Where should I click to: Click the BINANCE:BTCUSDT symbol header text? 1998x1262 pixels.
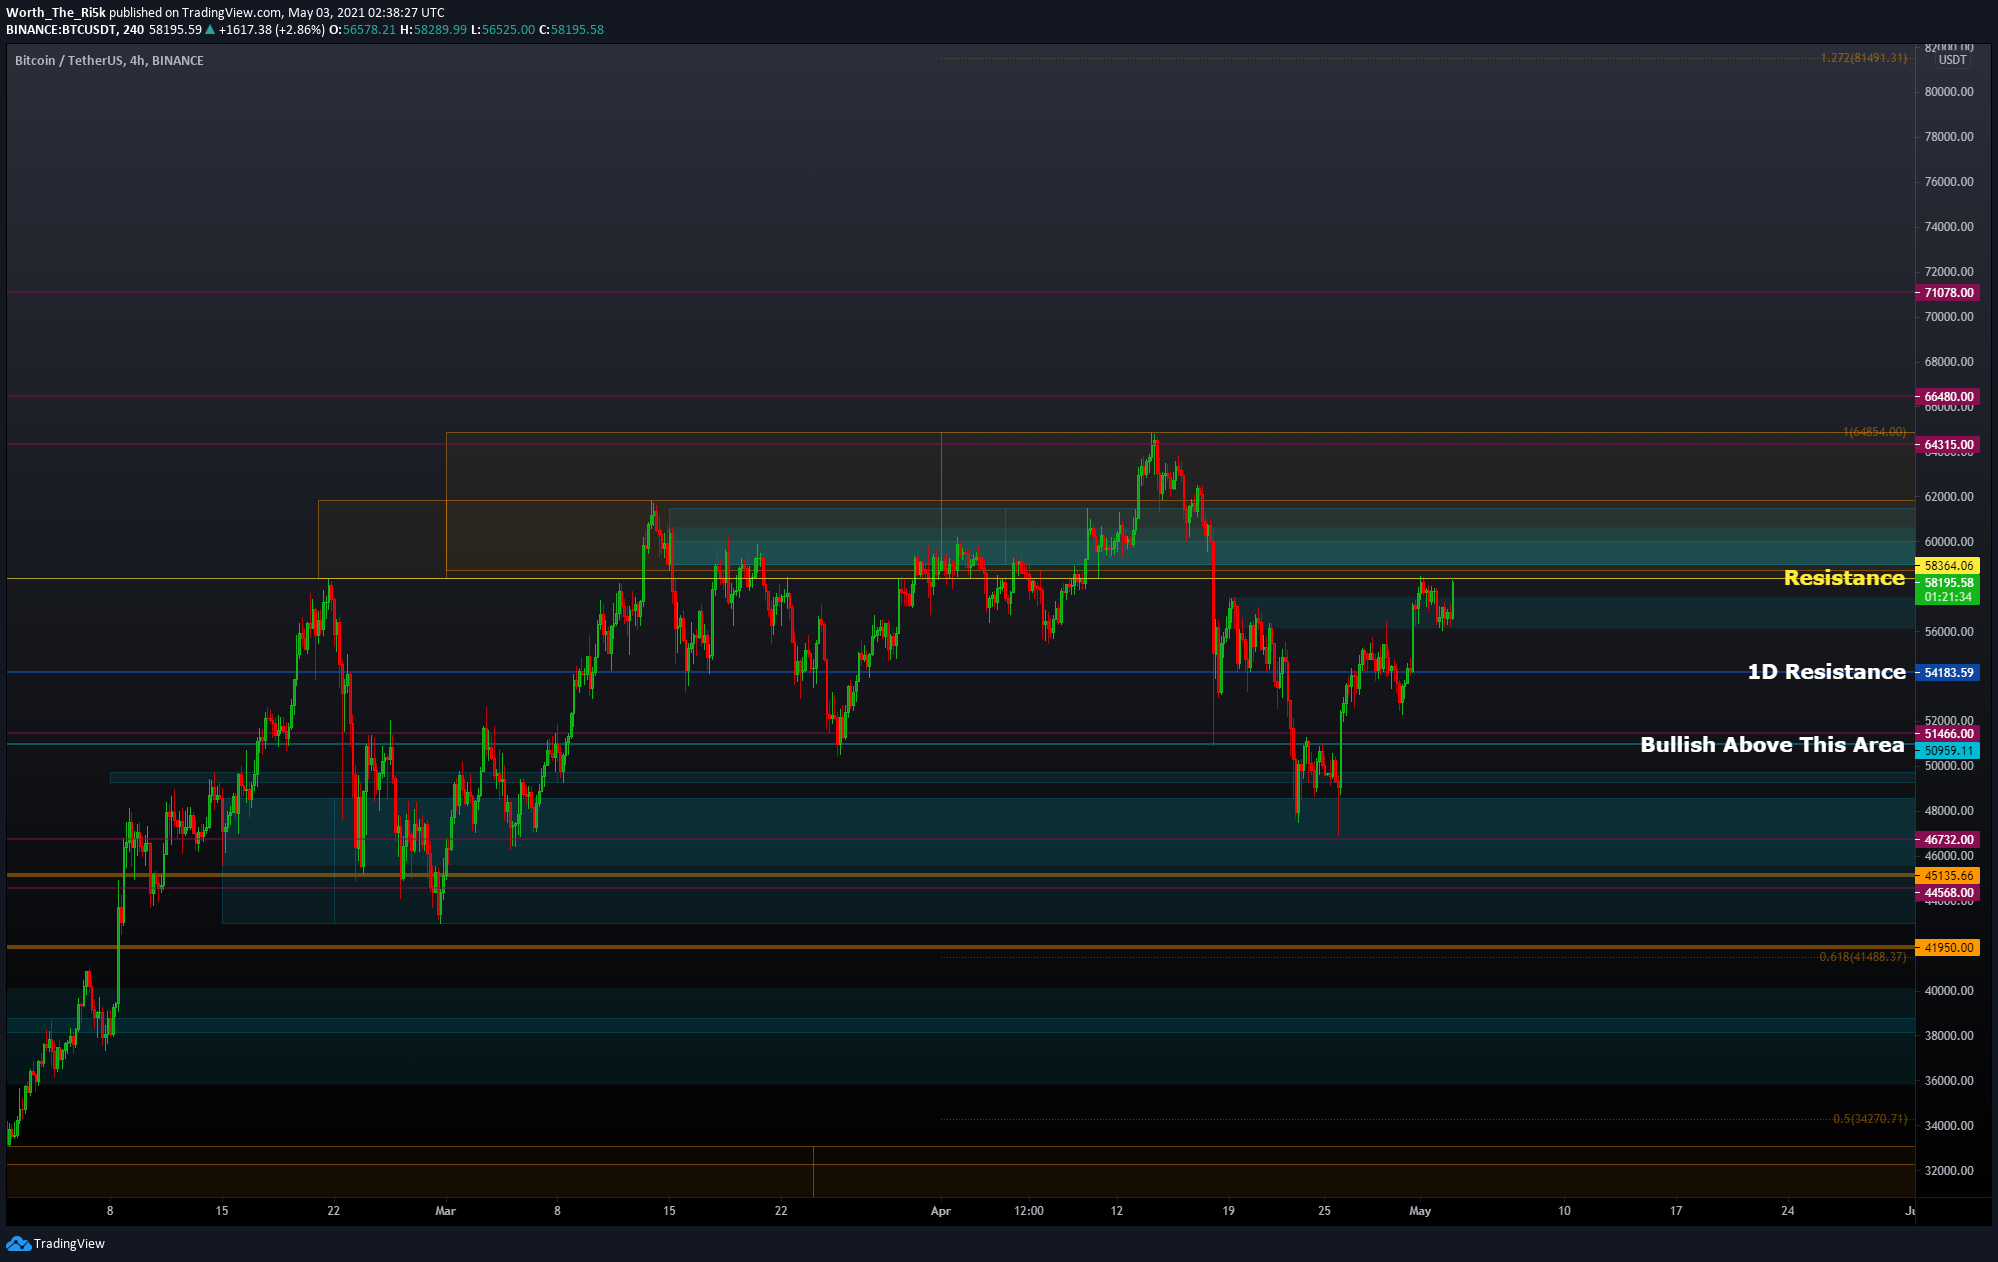[x=61, y=30]
